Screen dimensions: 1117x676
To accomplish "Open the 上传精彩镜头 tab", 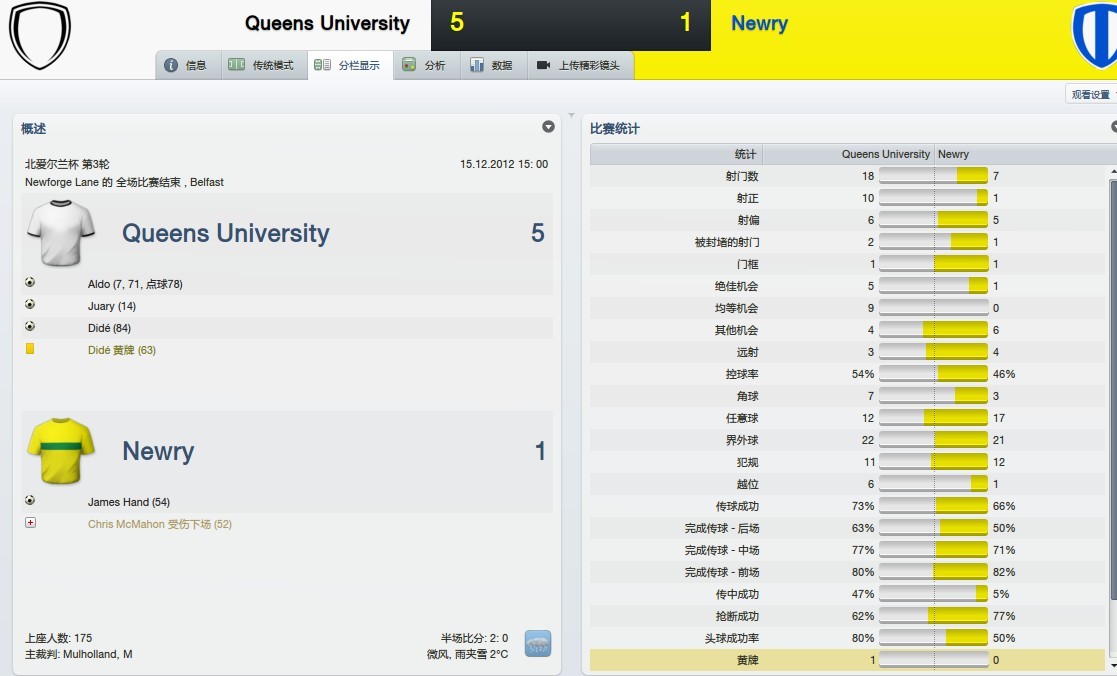I will (578, 65).
